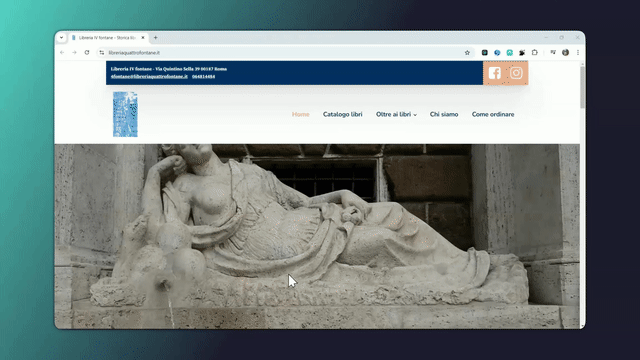Open the Come ordinare page
The height and width of the screenshot is (360, 640).
[x=493, y=114]
